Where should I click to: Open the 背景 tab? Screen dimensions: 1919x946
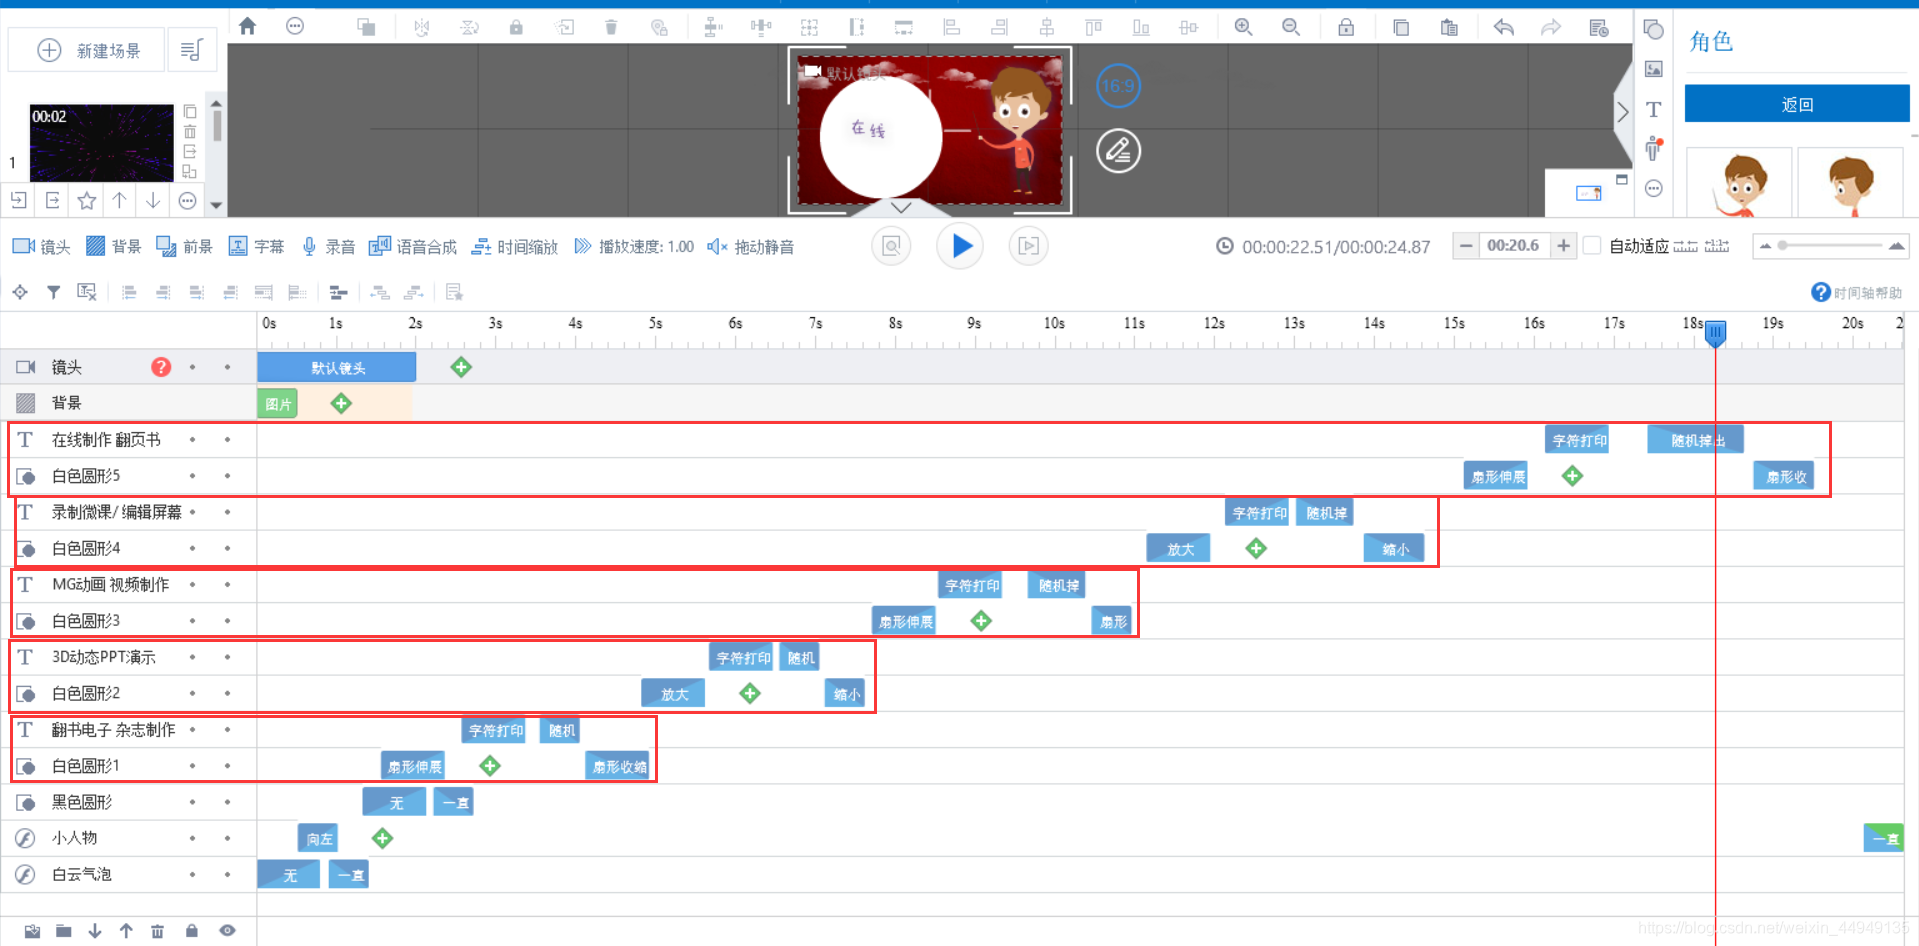113,247
